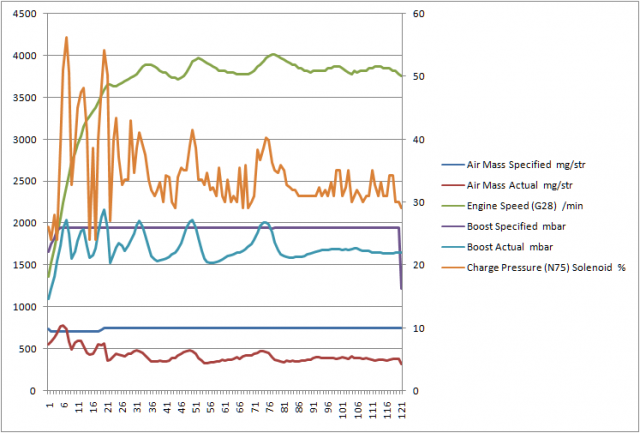Click the tallest orange Charge Pressure peak

pyautogui.click(x=67, y=38)
